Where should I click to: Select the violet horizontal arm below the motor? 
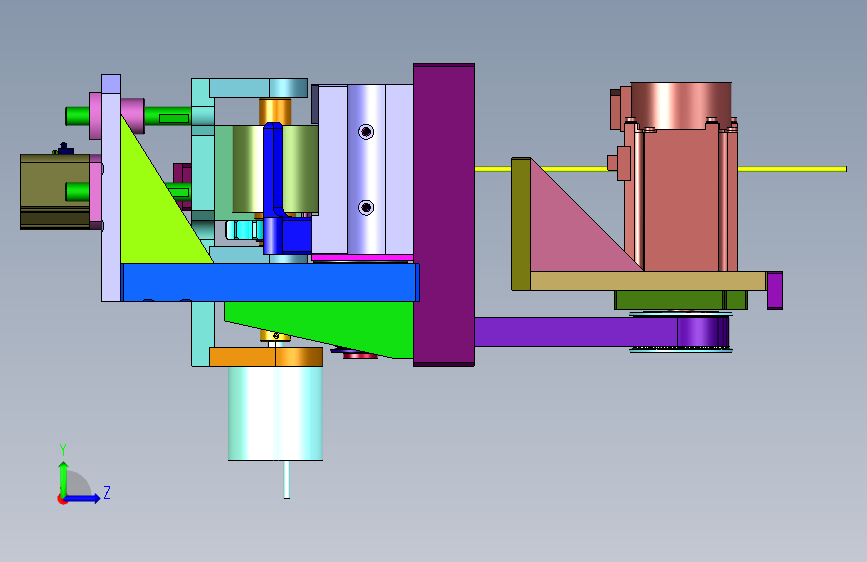575,332
